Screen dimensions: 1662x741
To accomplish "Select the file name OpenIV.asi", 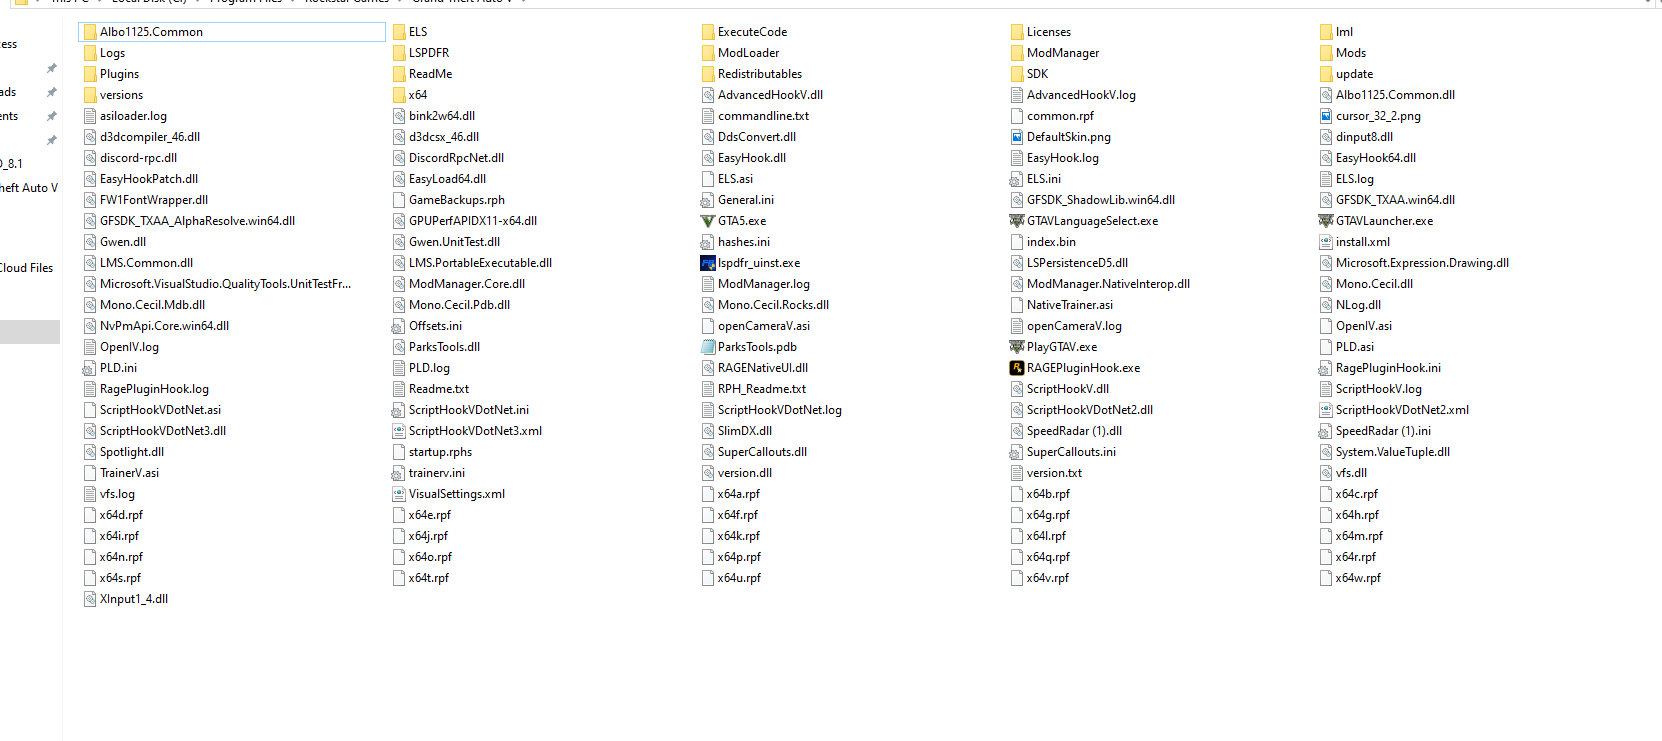I will (x=1364, y=326).
